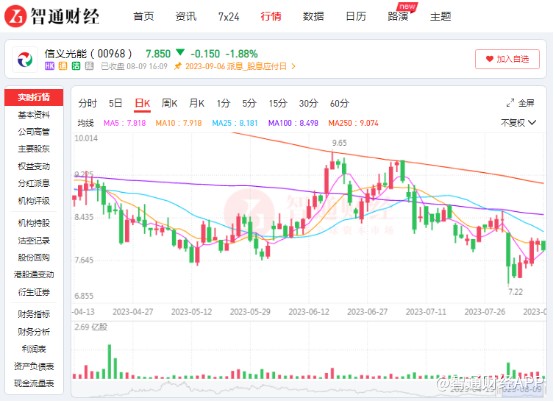Expand the dividend notice chevron arrow
This screenshot has width=554, height=402.
click(293, 66)
